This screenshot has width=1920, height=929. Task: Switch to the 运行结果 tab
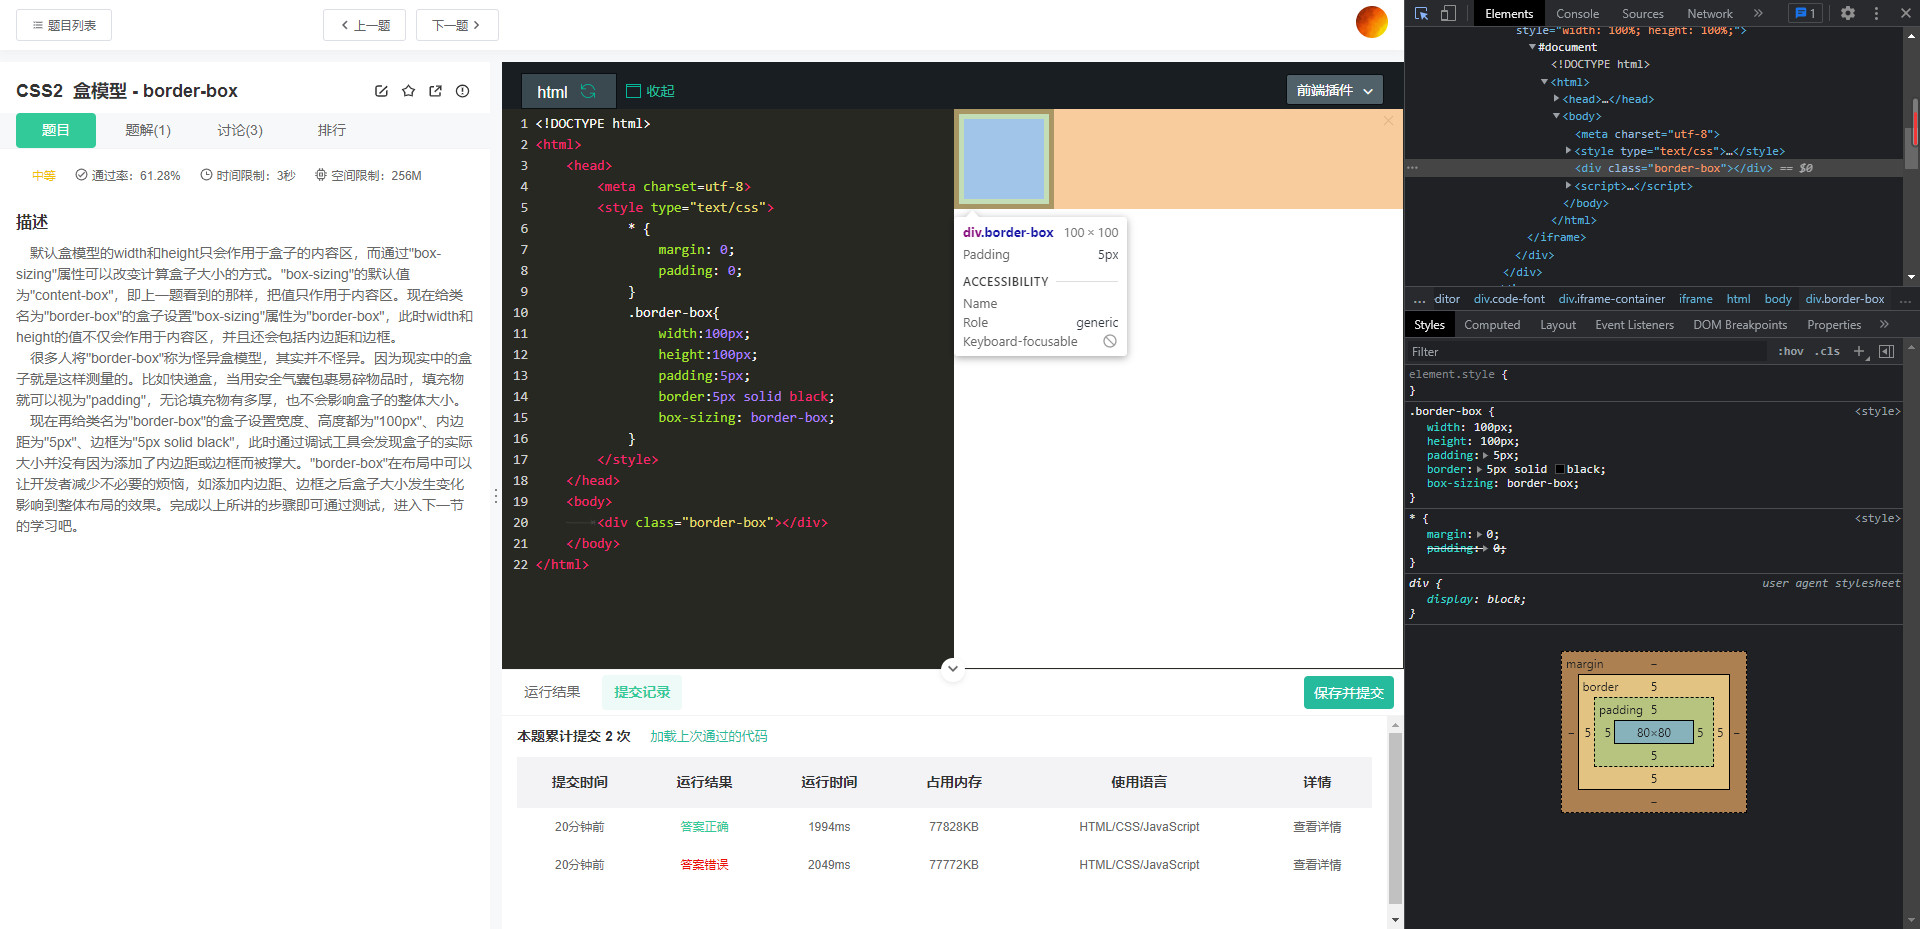tap(552, 692)
